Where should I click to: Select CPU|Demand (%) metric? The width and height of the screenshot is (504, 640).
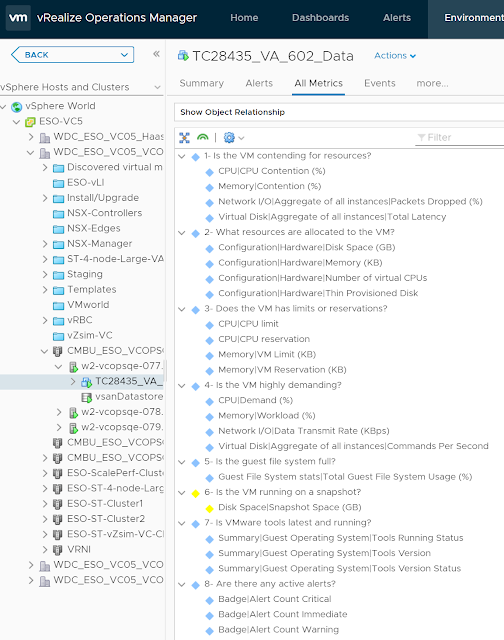point(255,400)
